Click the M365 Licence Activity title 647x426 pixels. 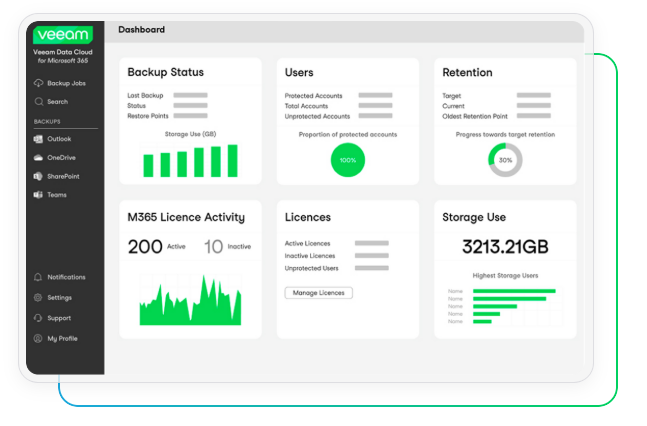pyautogui.click(x=186, y=217)
